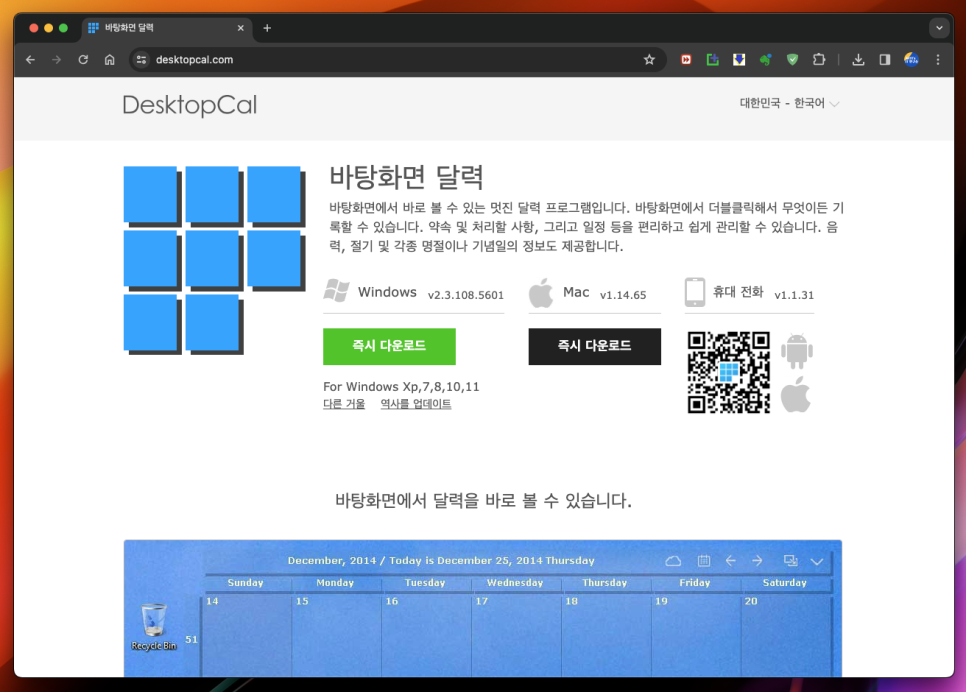Show browser downloads

coord(858,60)
